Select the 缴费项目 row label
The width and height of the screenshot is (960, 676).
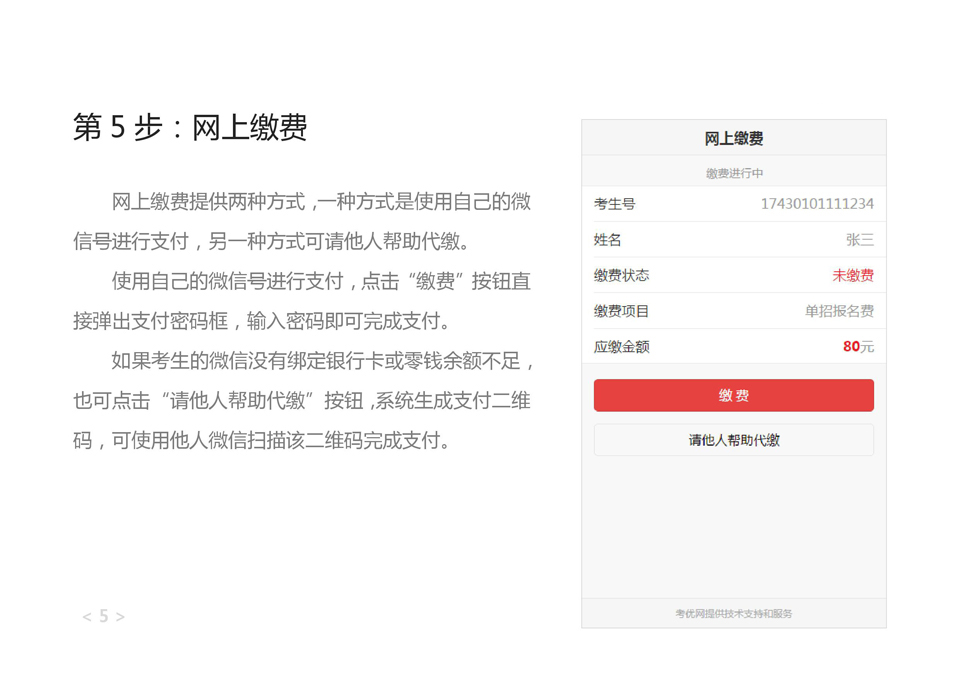point(621,311)
